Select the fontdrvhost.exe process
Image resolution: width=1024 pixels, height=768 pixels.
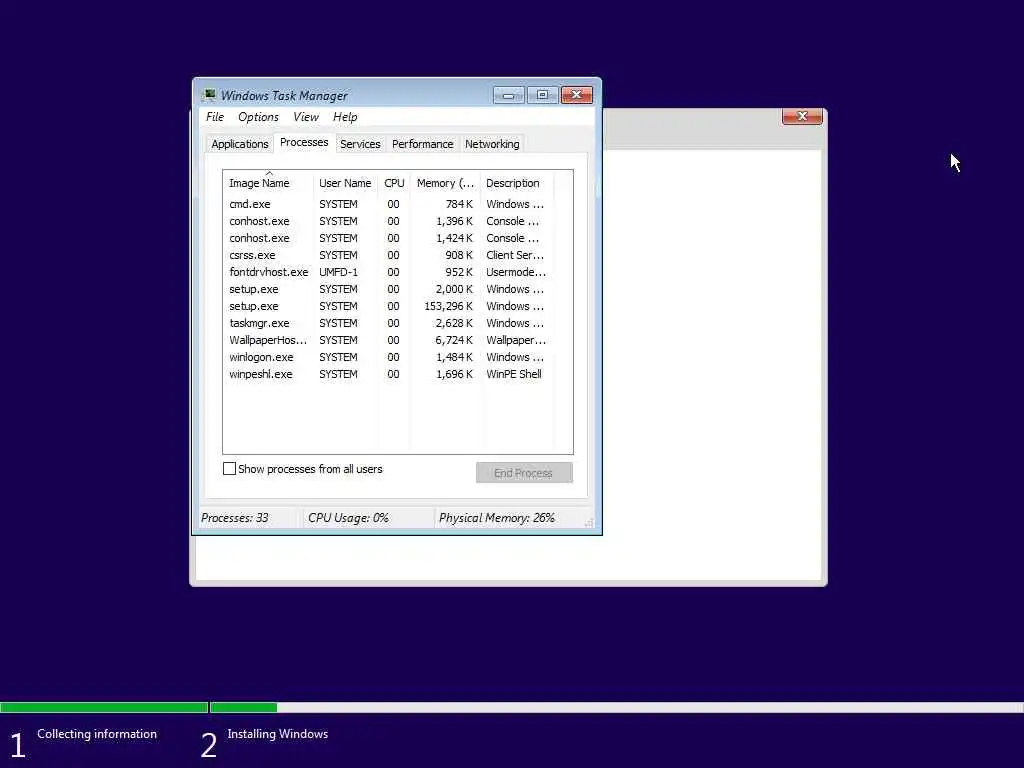(389, 272)
